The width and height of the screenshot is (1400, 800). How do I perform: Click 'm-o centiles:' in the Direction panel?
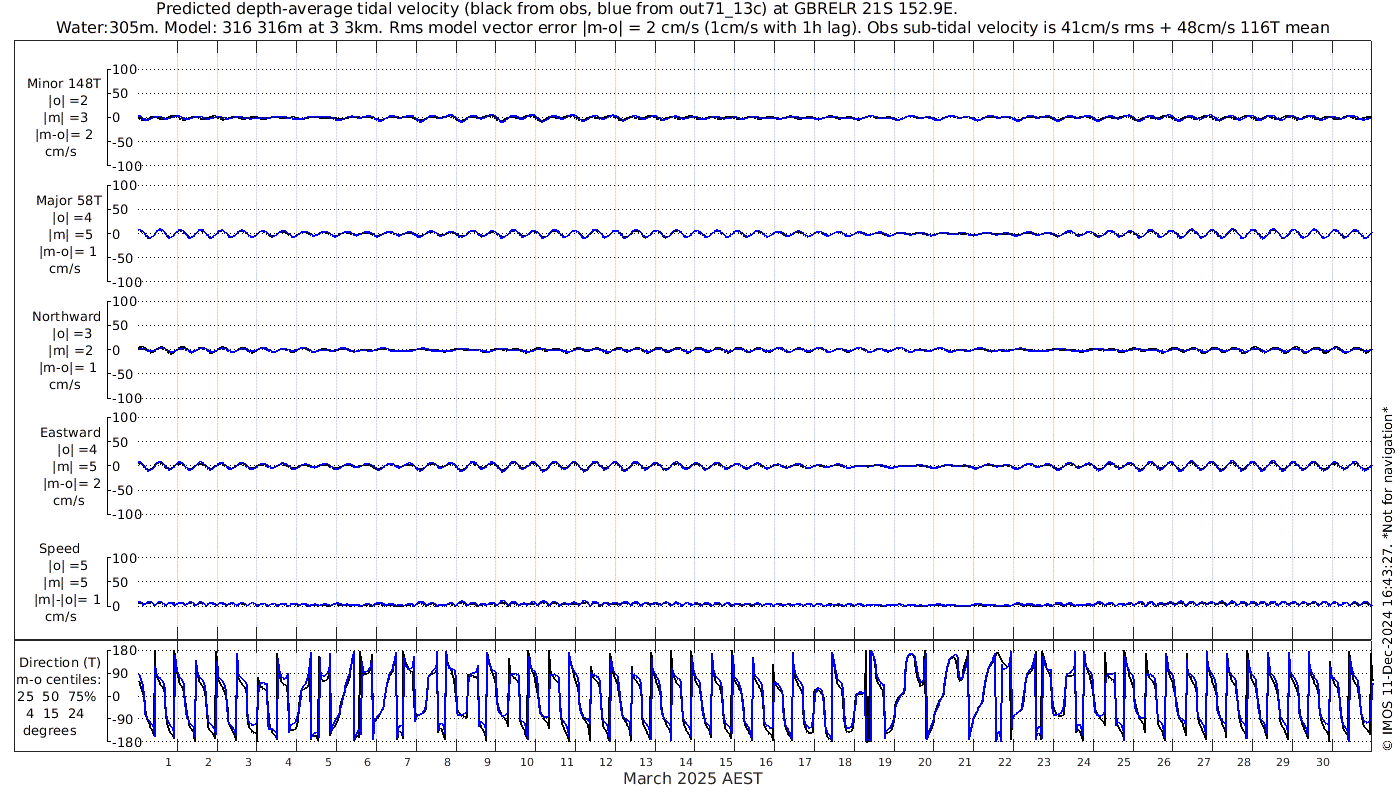coord(61,679)
